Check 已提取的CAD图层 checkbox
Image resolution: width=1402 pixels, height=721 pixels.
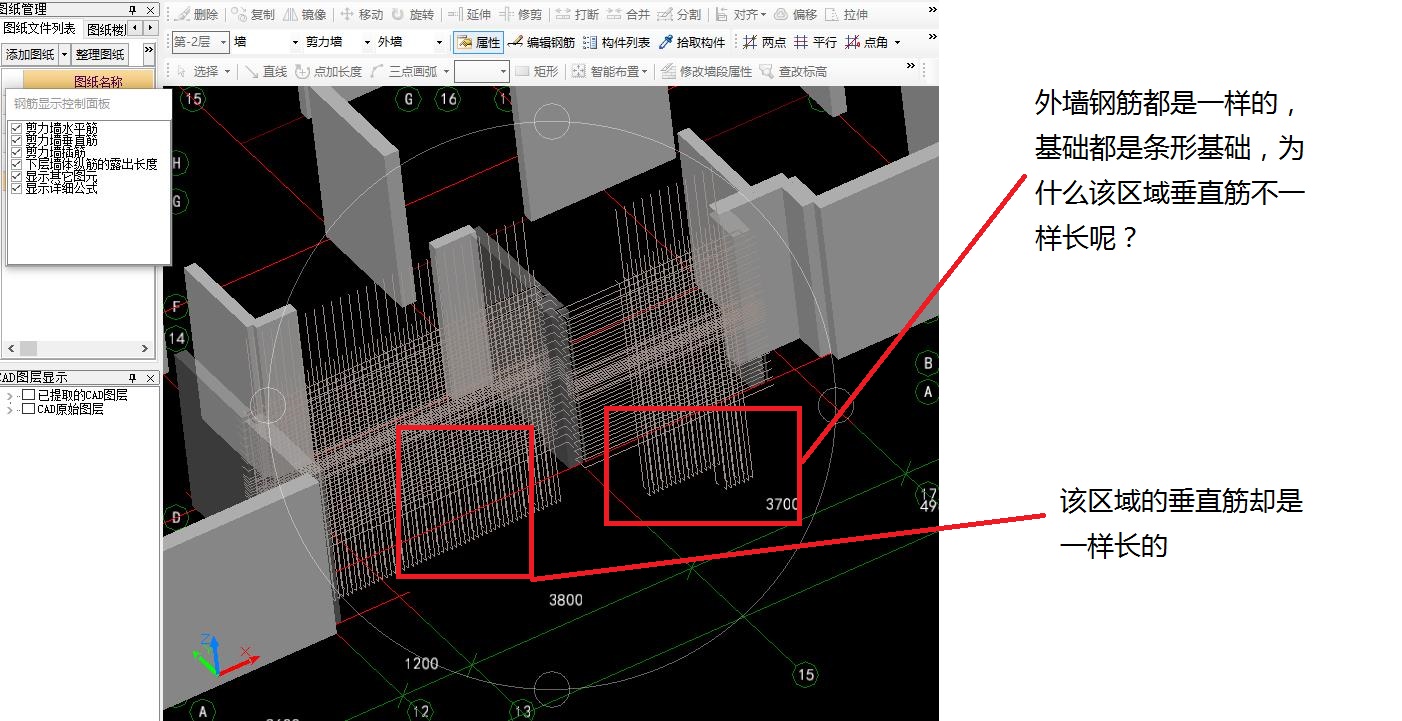29,396
